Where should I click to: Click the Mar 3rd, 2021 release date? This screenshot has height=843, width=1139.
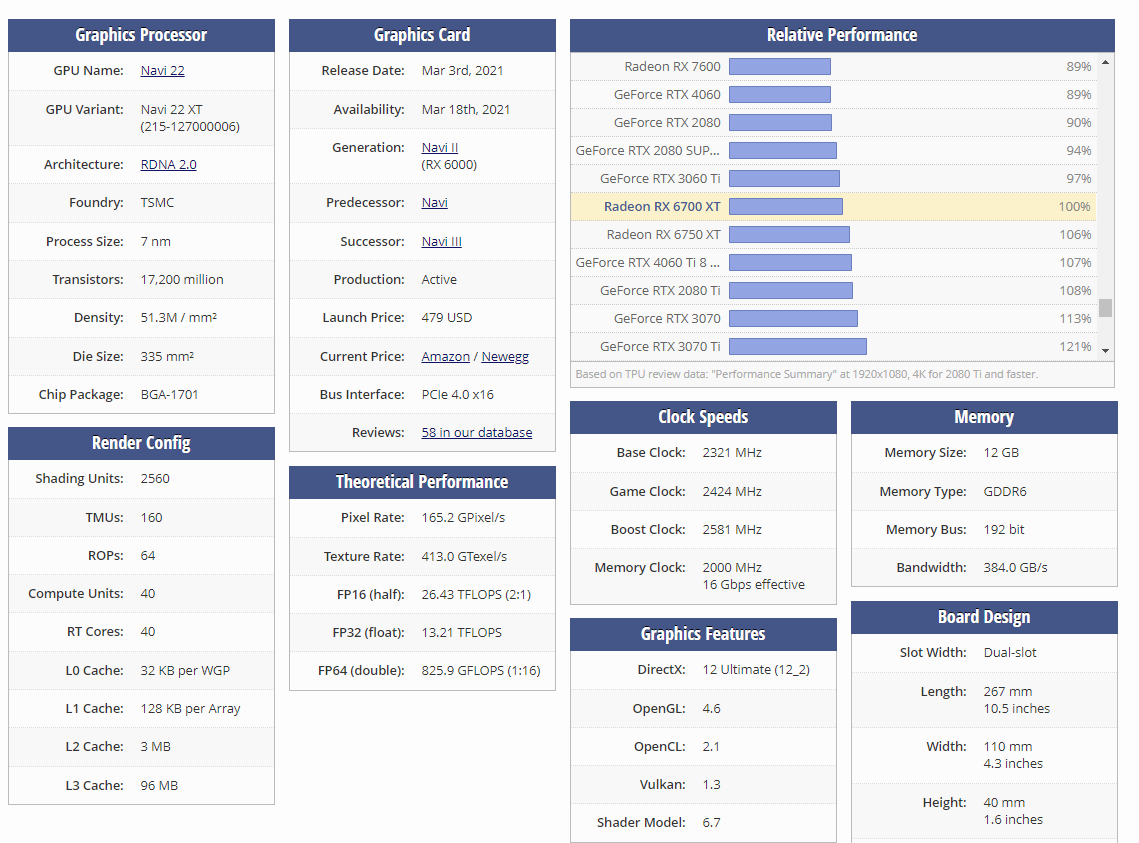point(463,70)
